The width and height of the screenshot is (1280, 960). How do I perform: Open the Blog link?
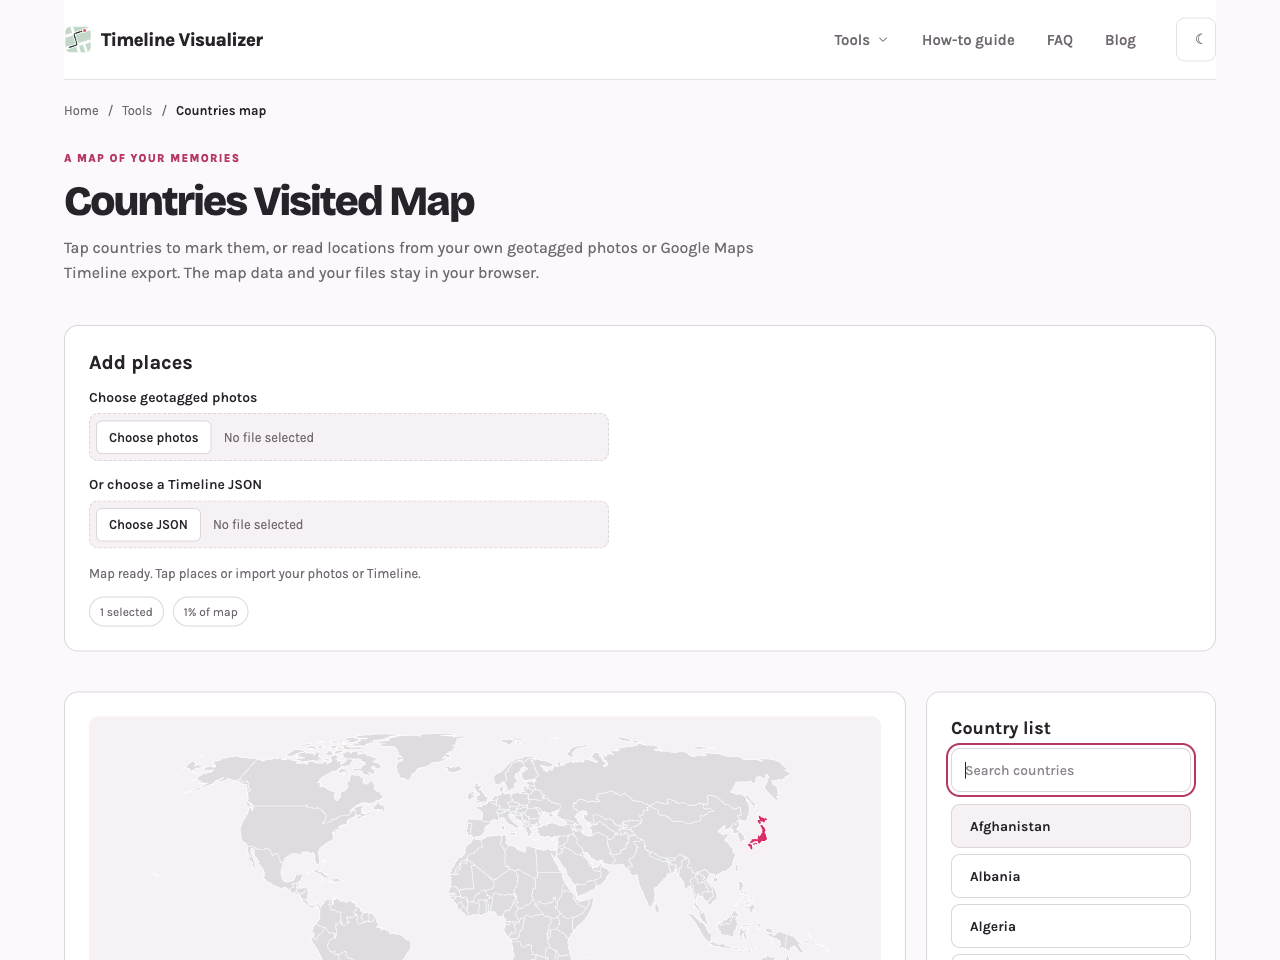click(x=1120, y=40)
